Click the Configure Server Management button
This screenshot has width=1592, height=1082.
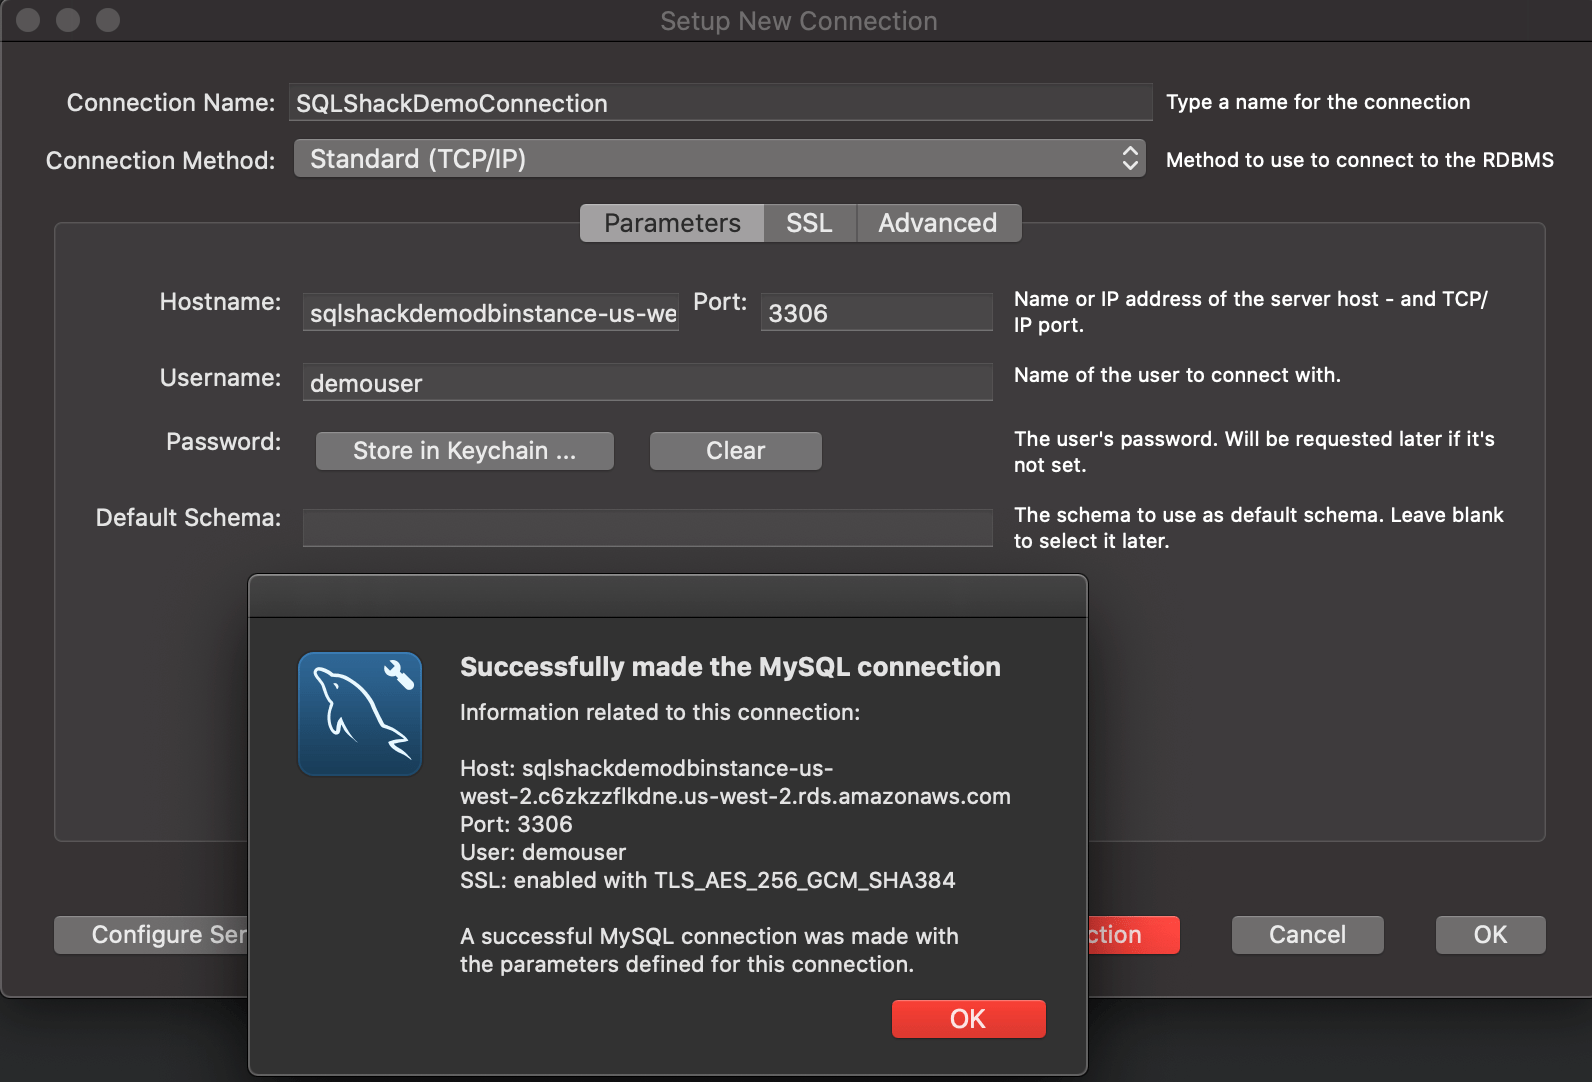click(x=151, y=935)
